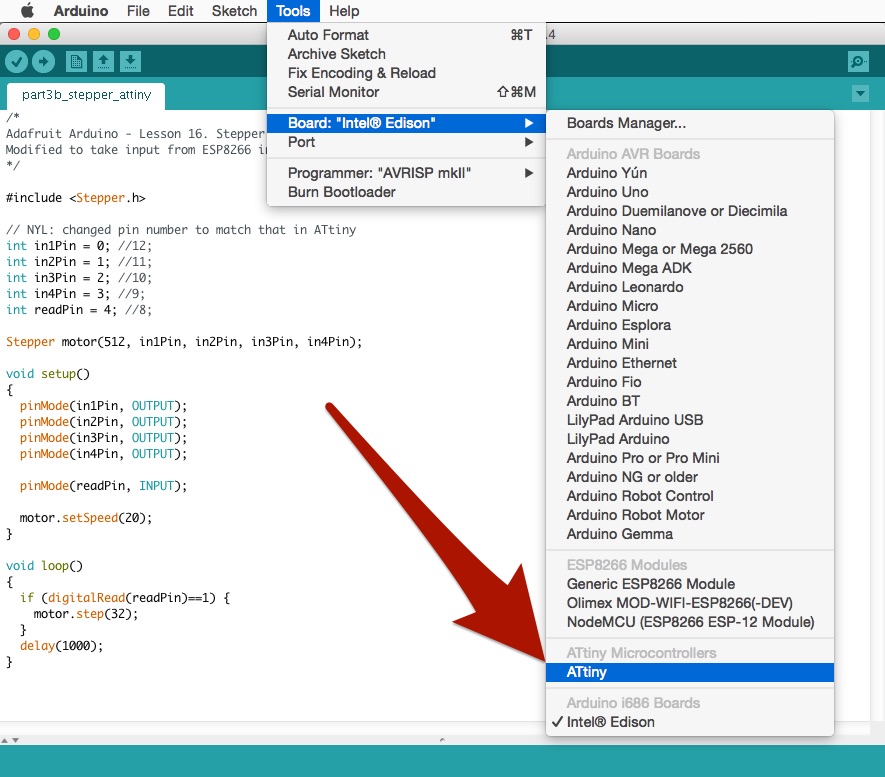The width and height of the screenshot is (885, 777).
Task: Select Arduino Micro board
Action: click(690, 306)
